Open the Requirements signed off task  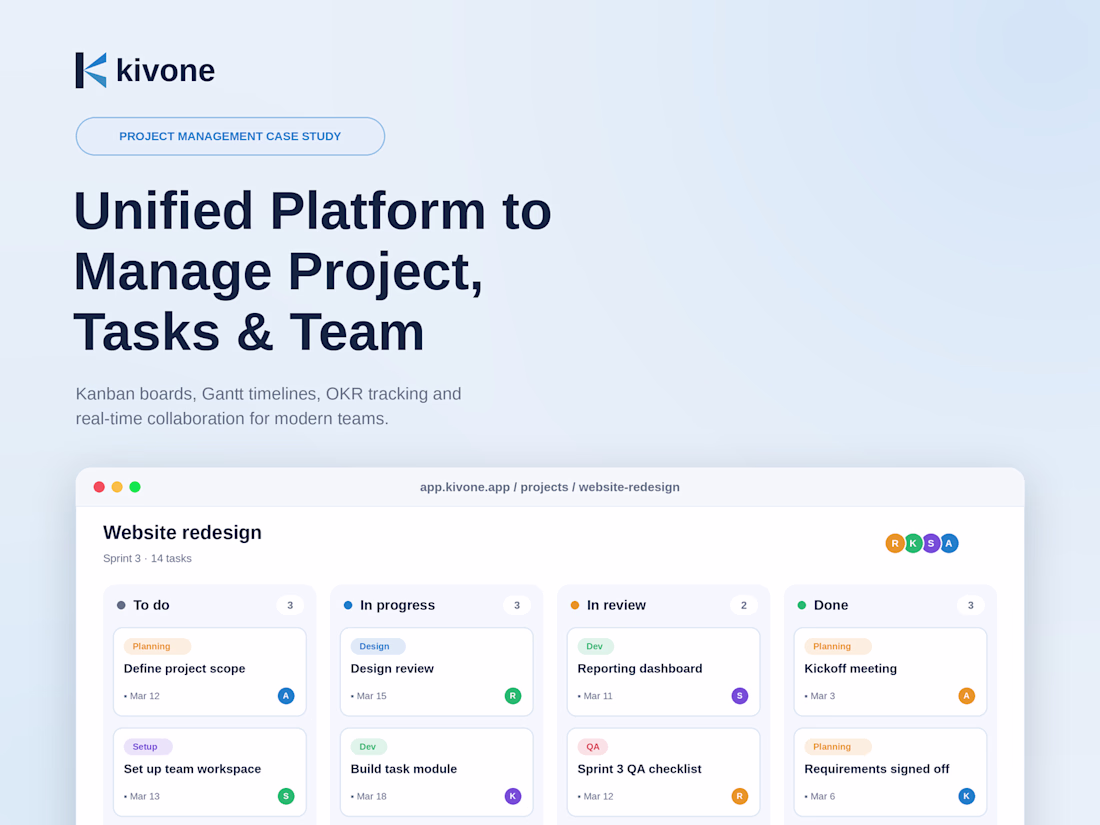pyautogui.click(x=890, y=772)
